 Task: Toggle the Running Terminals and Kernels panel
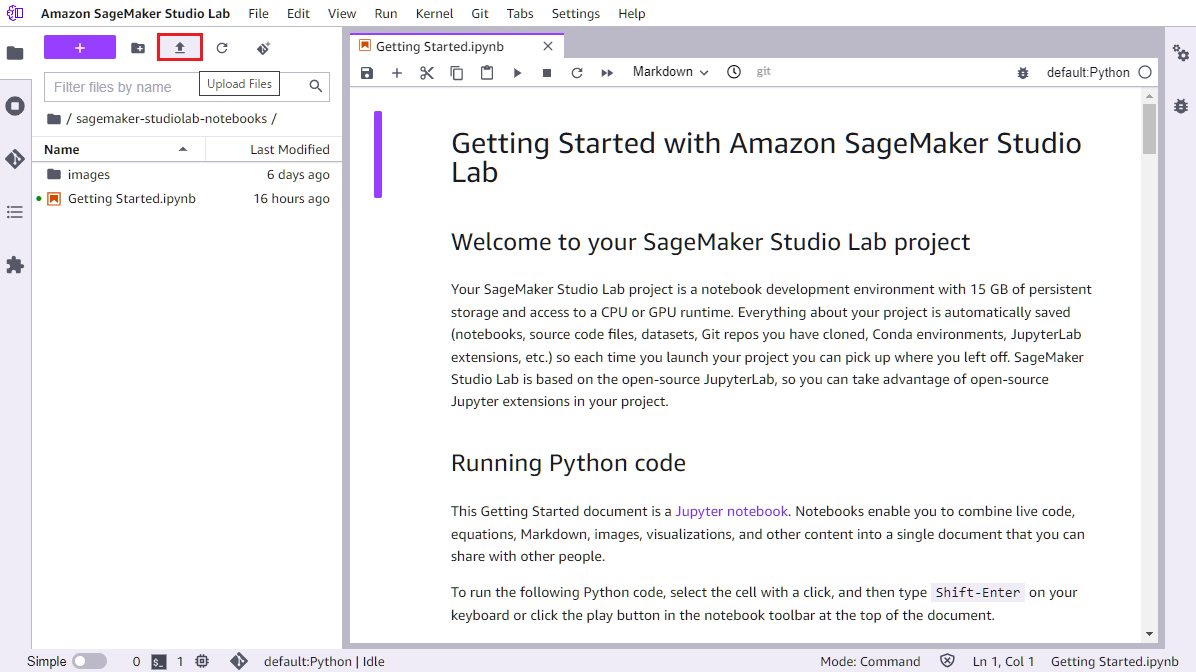tap(15, 106)
